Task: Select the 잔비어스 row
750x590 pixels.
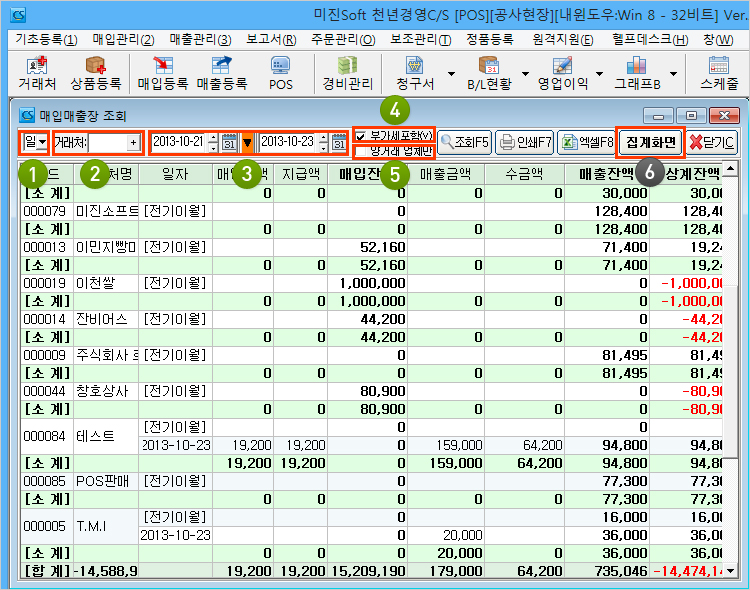Action: click(372, 319)
